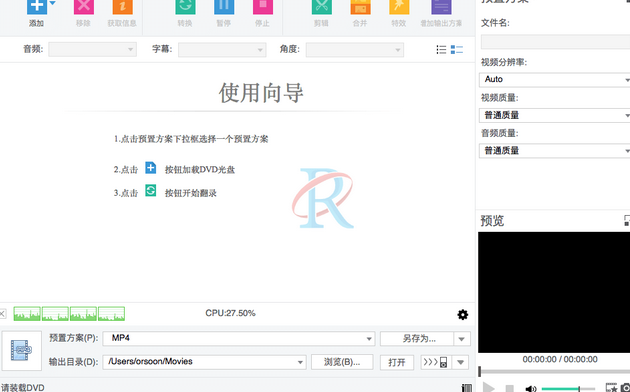Click the 合并 (Merge) toolbar icon
630x392 pixels.
pyautogui.click(x=360, y=7)
